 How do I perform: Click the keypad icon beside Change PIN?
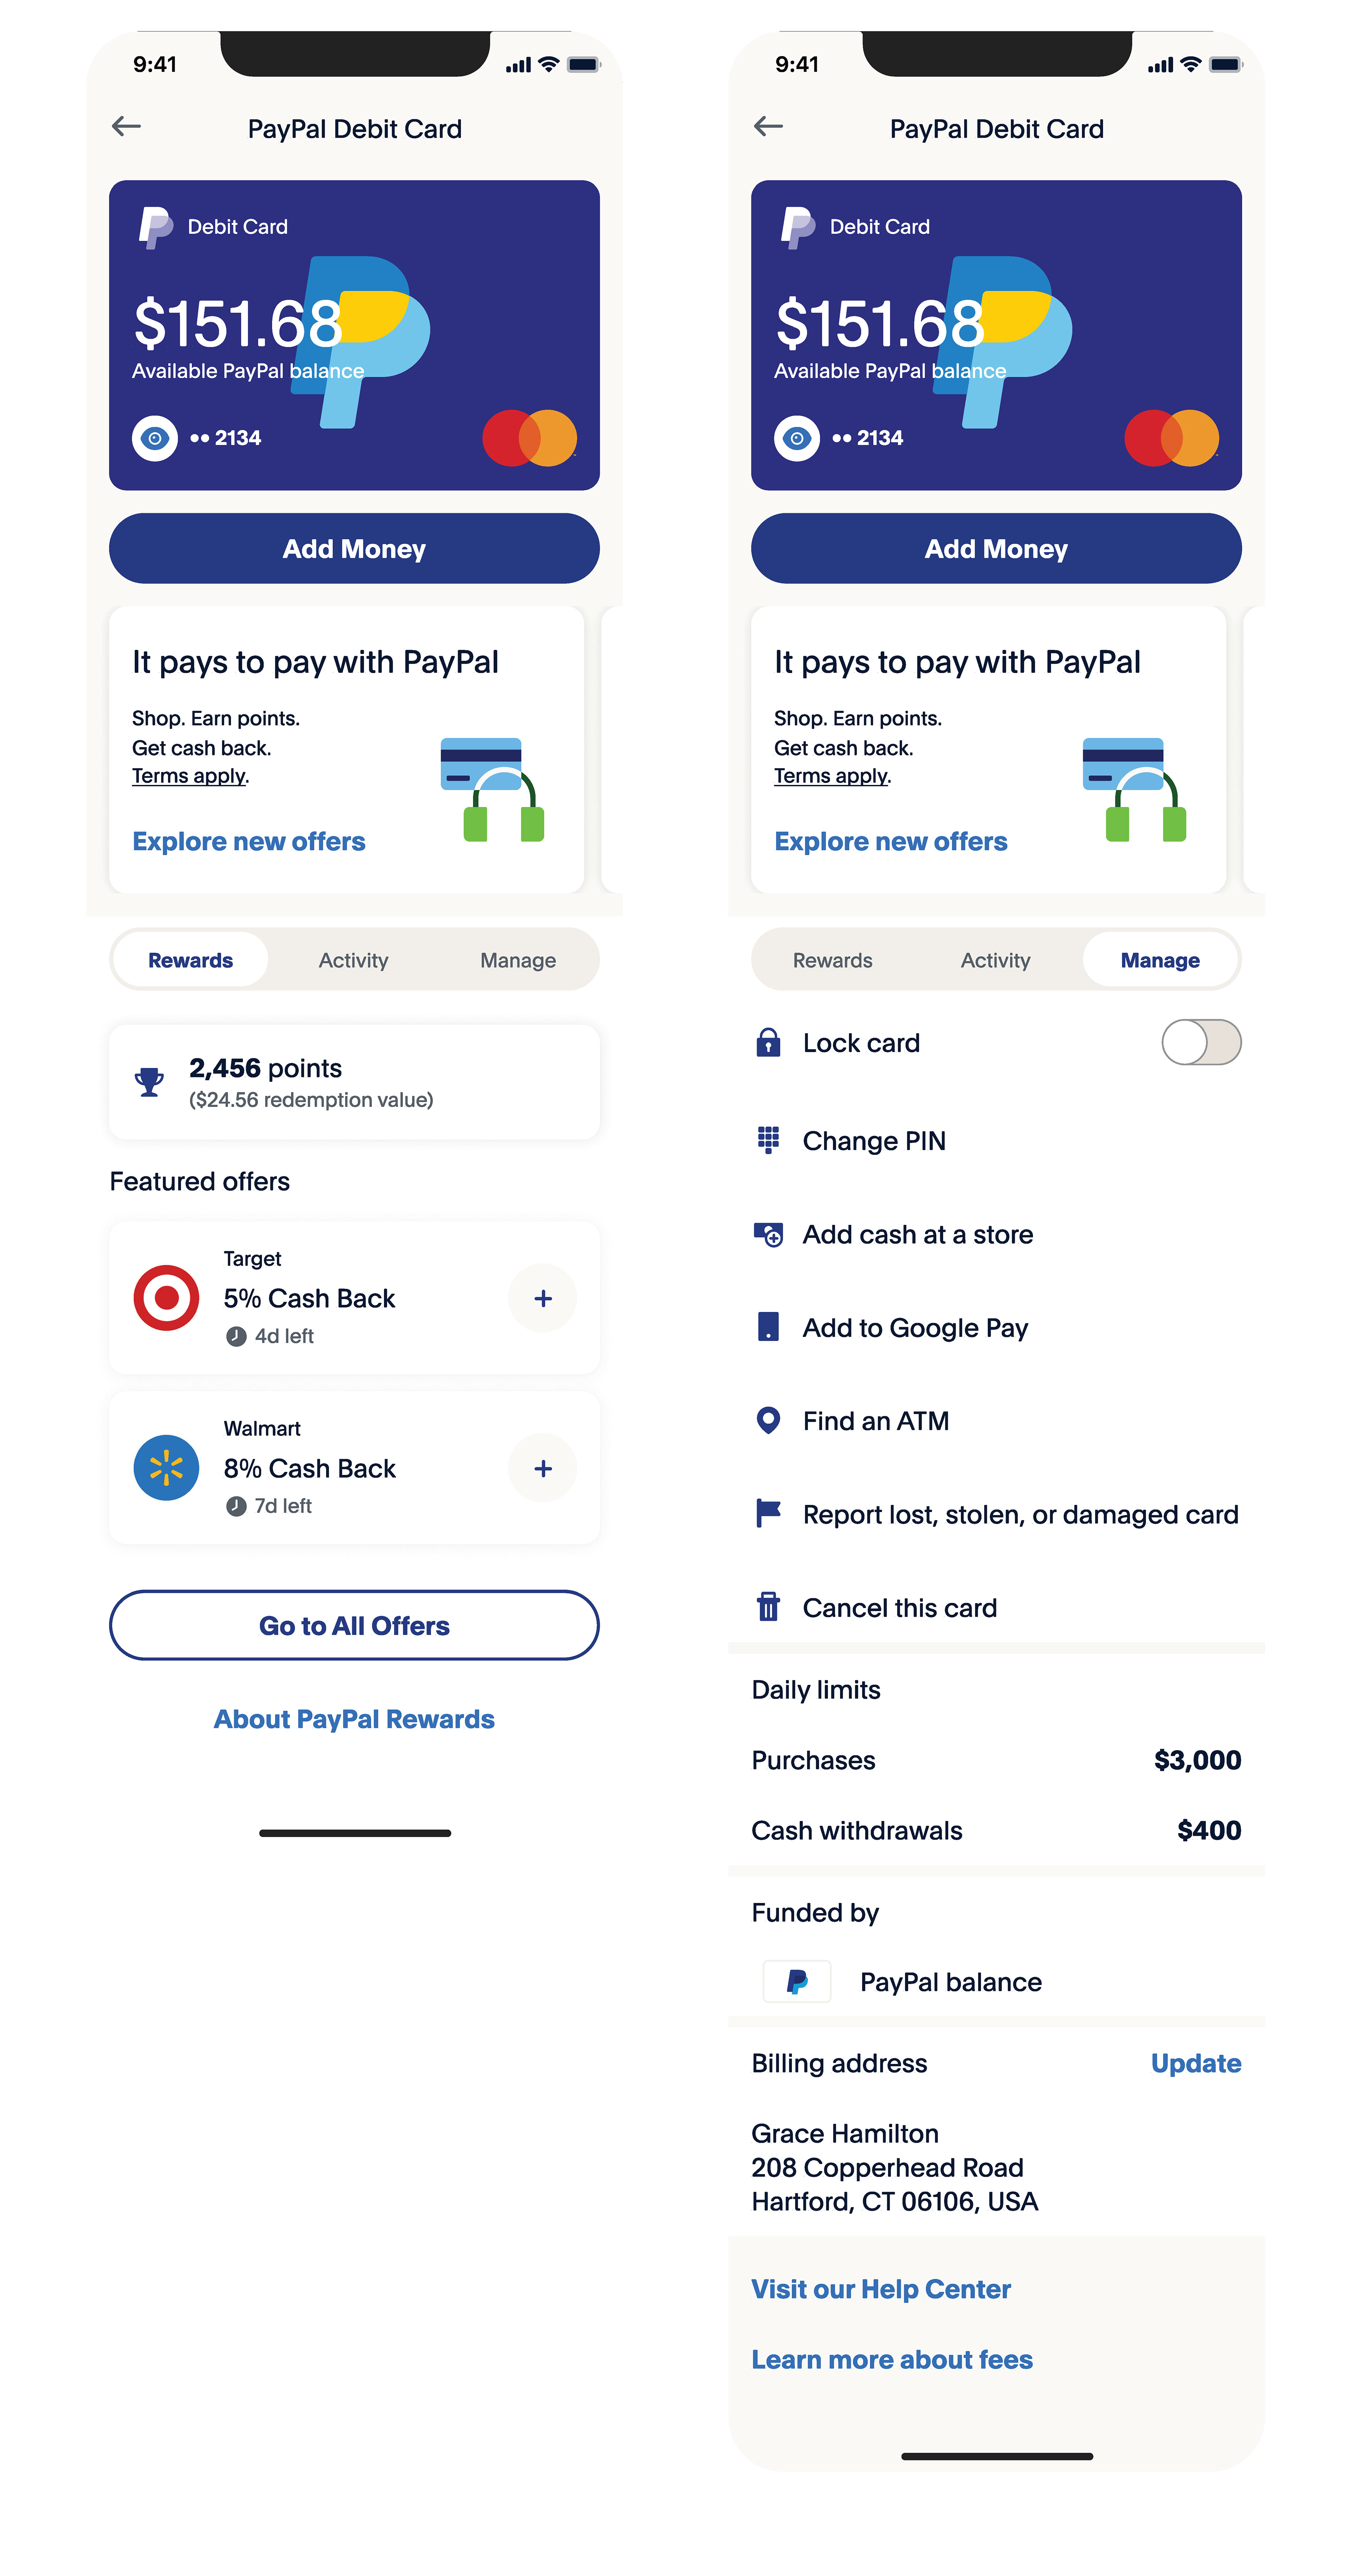(768, 1140)
